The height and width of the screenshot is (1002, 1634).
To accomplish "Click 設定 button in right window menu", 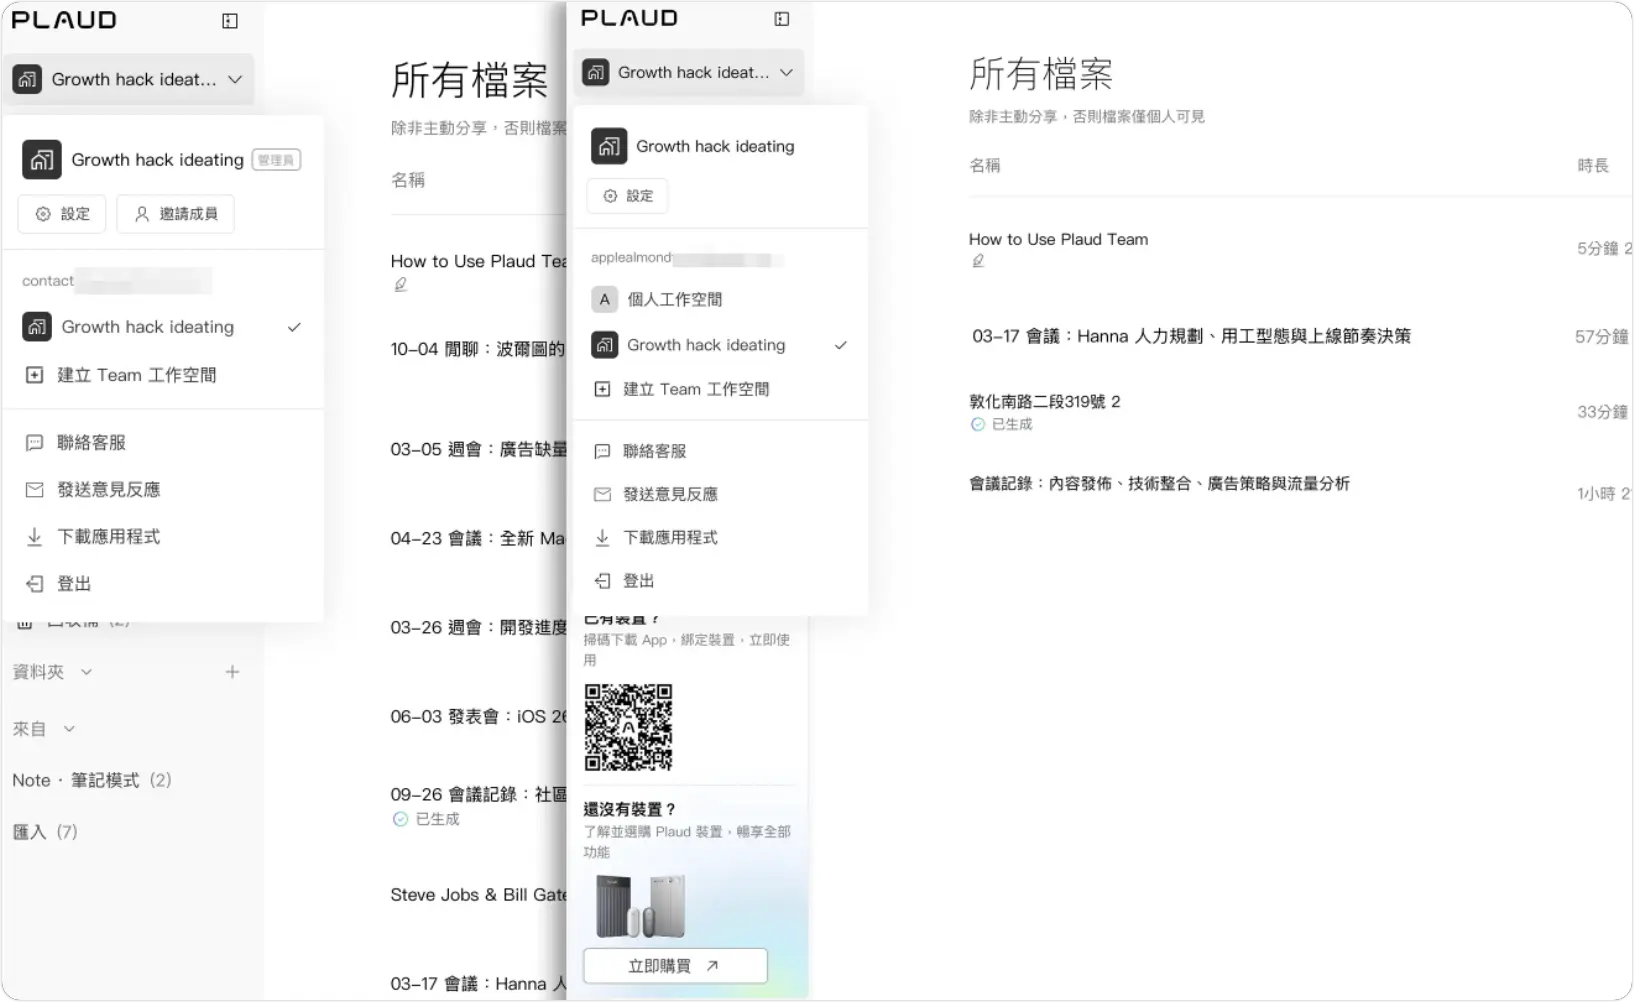I will [627, 196].
